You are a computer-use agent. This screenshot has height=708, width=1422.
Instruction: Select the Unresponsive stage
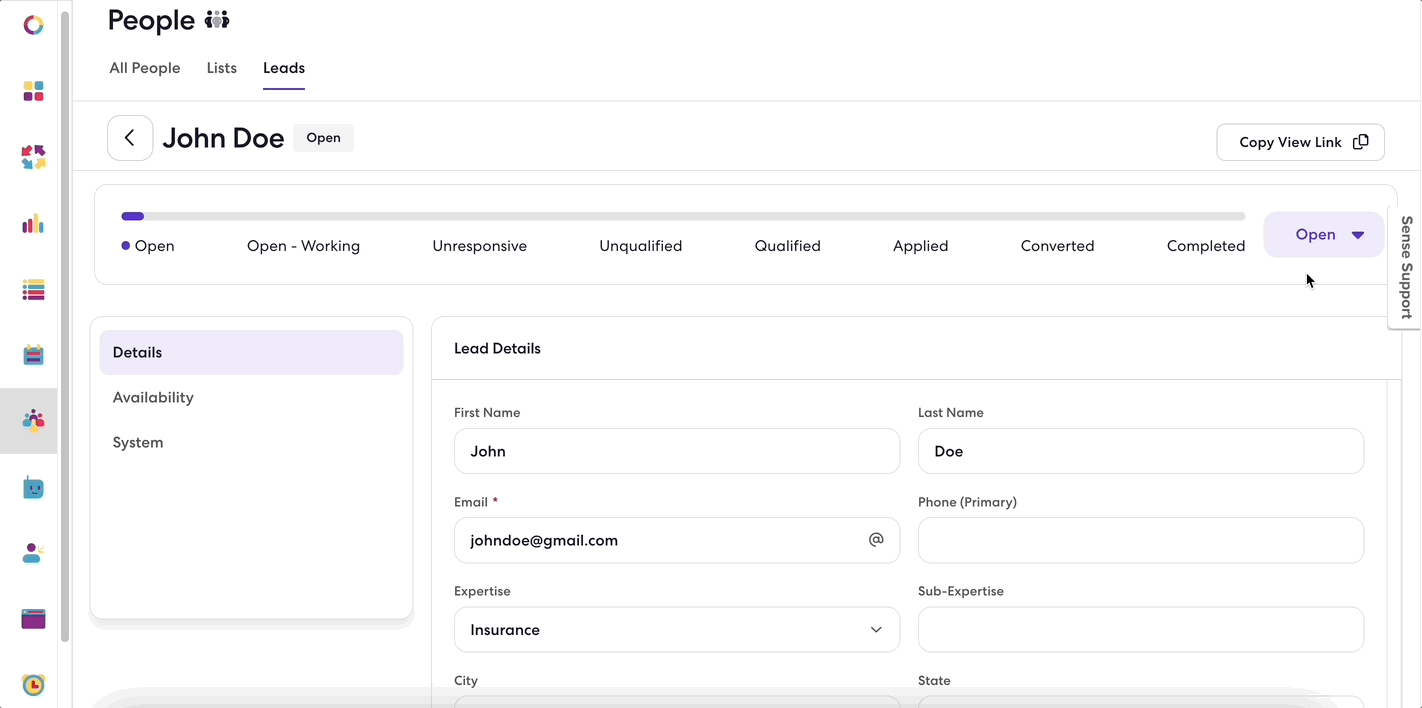coord(479,246)
